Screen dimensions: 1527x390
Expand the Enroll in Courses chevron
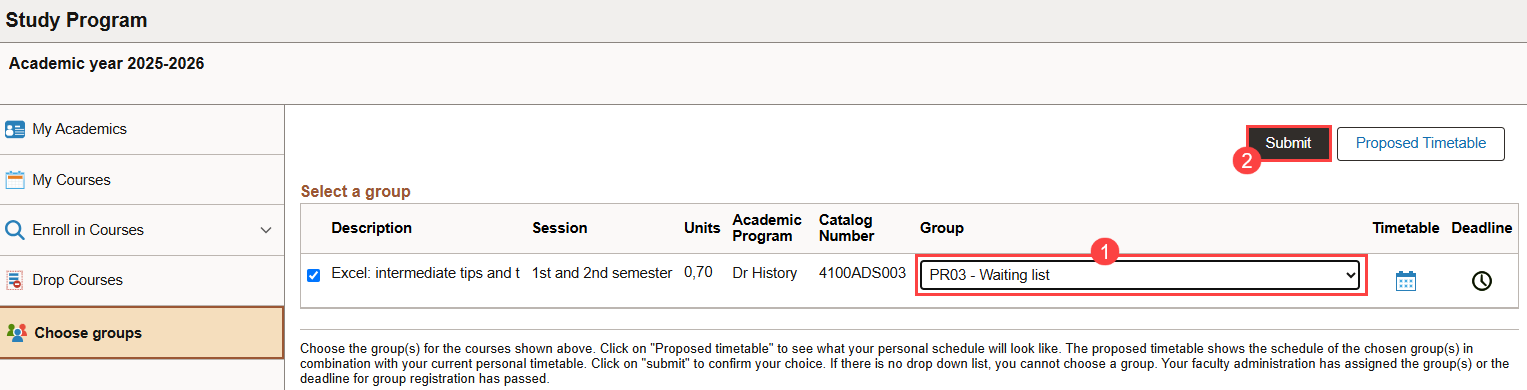(266, 230)
